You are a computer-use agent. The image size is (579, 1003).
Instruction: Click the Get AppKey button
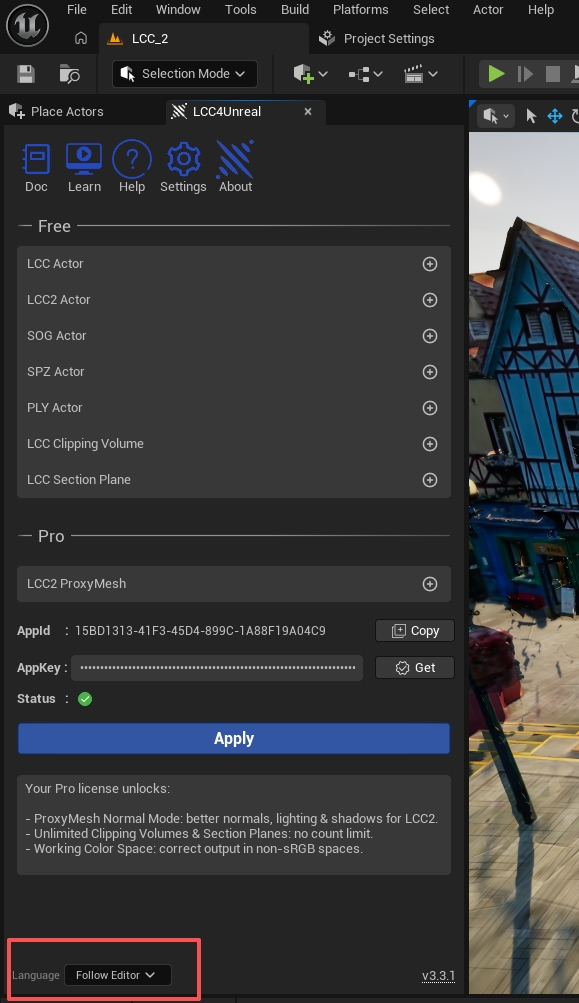(415, 668)
